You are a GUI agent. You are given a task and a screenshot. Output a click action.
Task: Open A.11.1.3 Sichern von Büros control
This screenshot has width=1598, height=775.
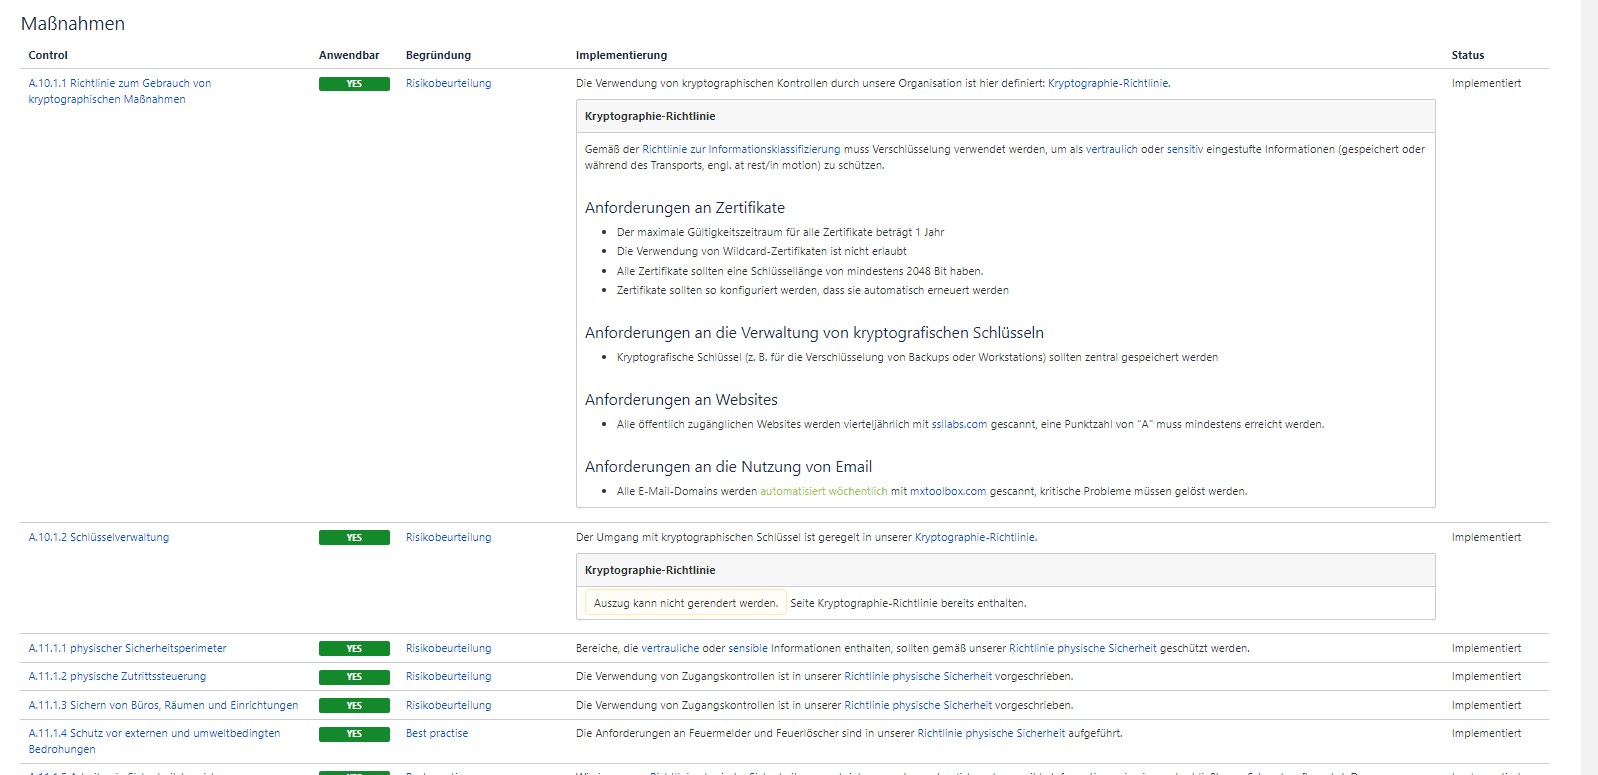pos(163,706)
